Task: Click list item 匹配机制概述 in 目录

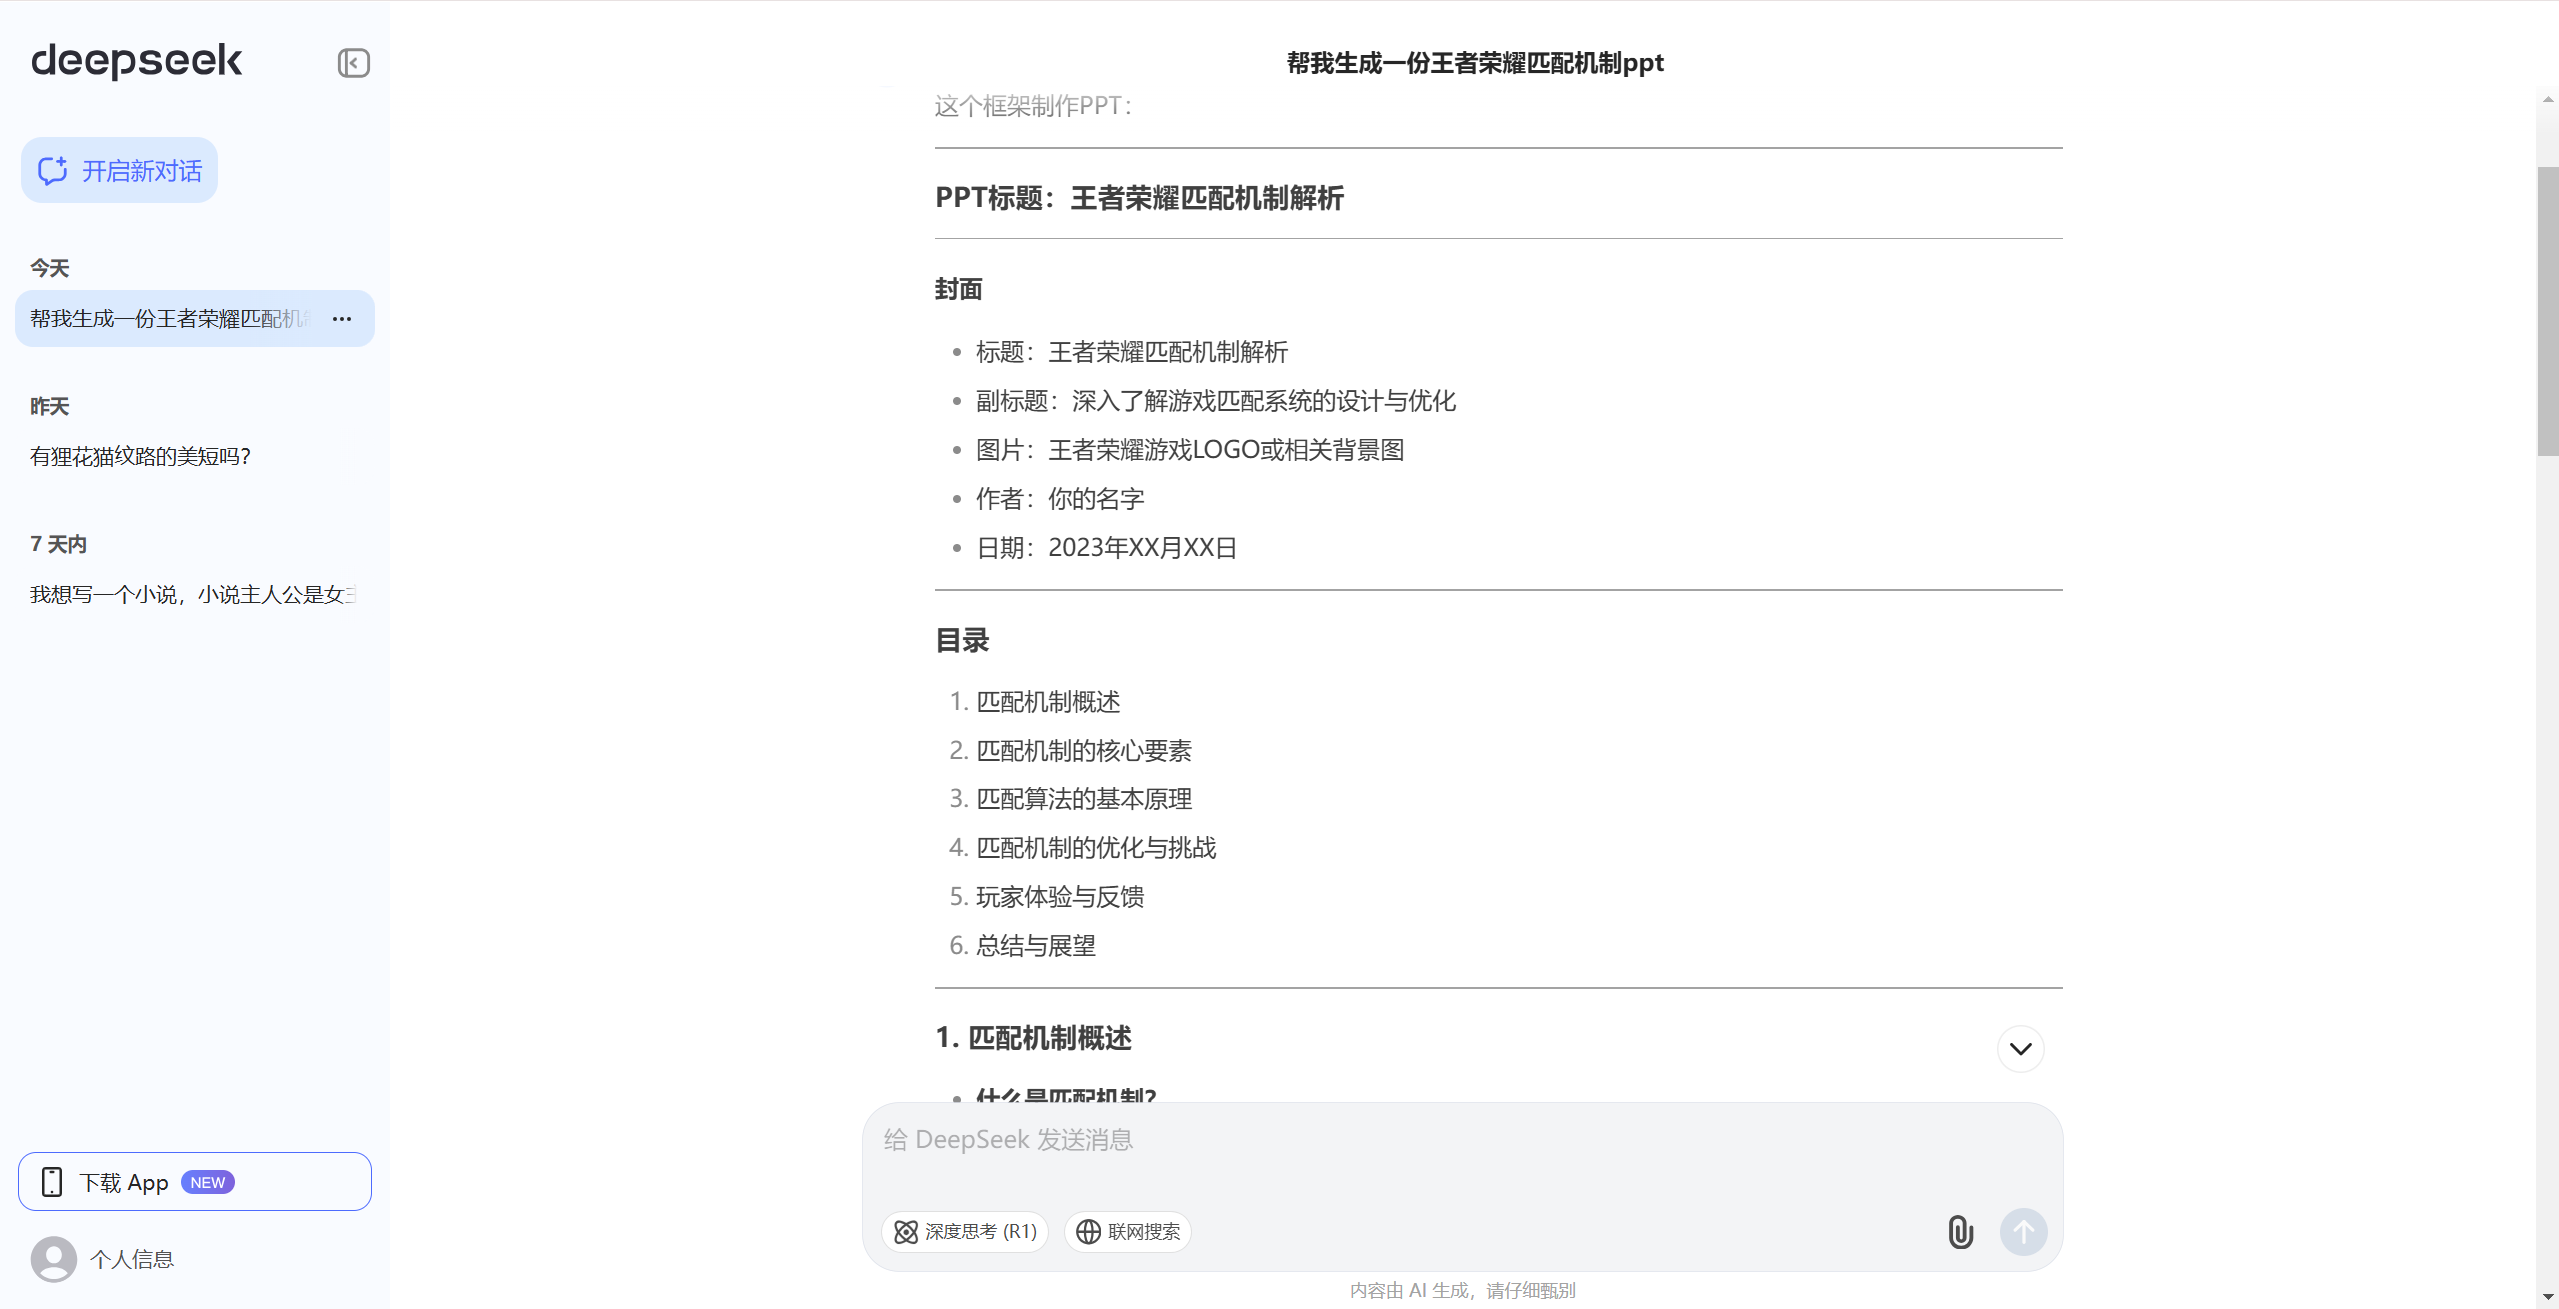Action: (1048, 702)
